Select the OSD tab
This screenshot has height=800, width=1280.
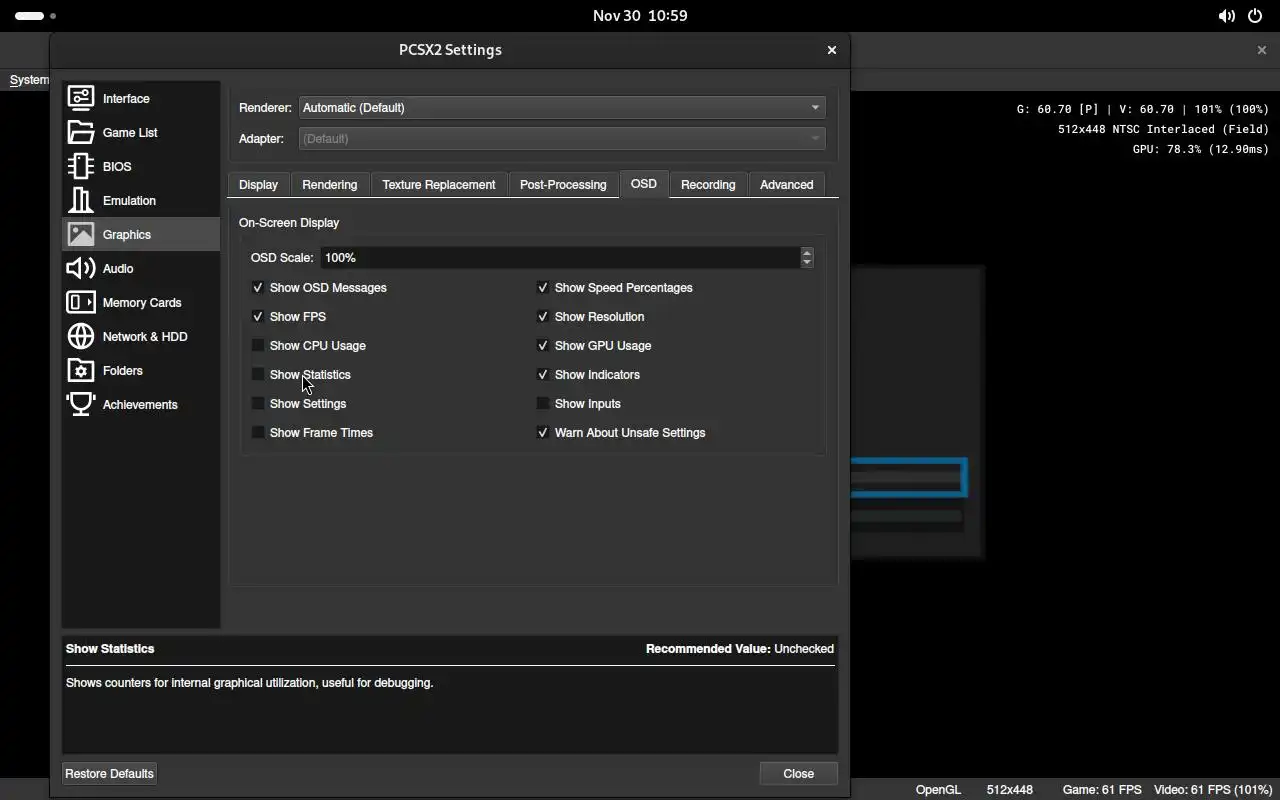point(644,183)
